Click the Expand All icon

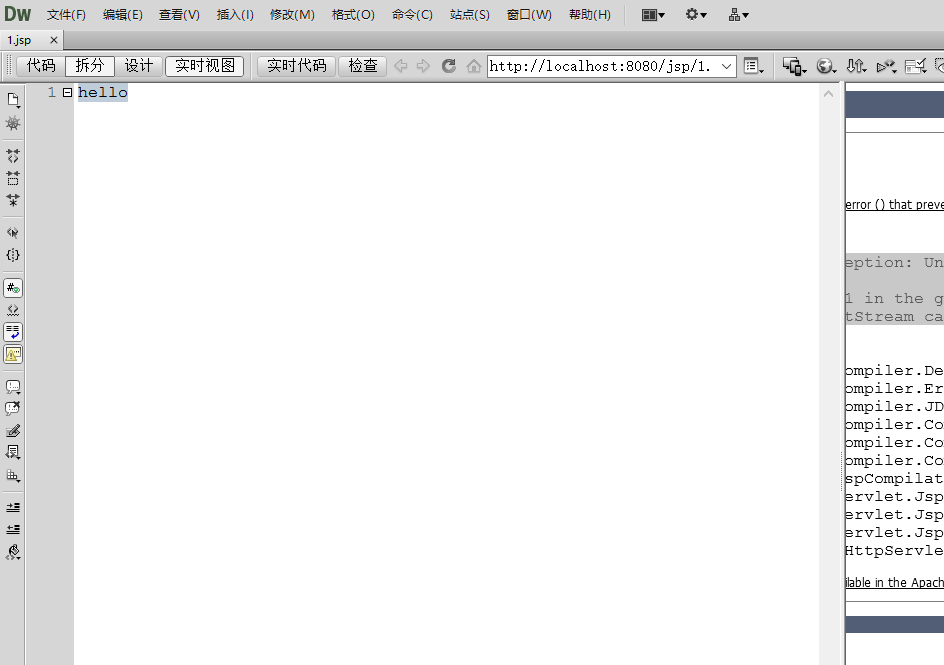[x=13, y=200]
